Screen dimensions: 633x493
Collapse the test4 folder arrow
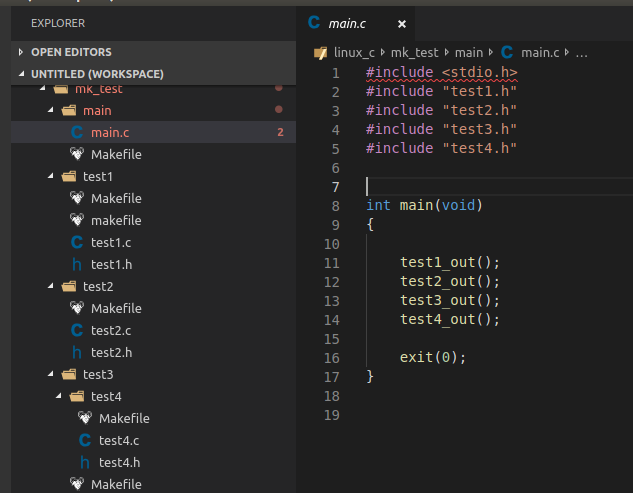pos(59,396)
